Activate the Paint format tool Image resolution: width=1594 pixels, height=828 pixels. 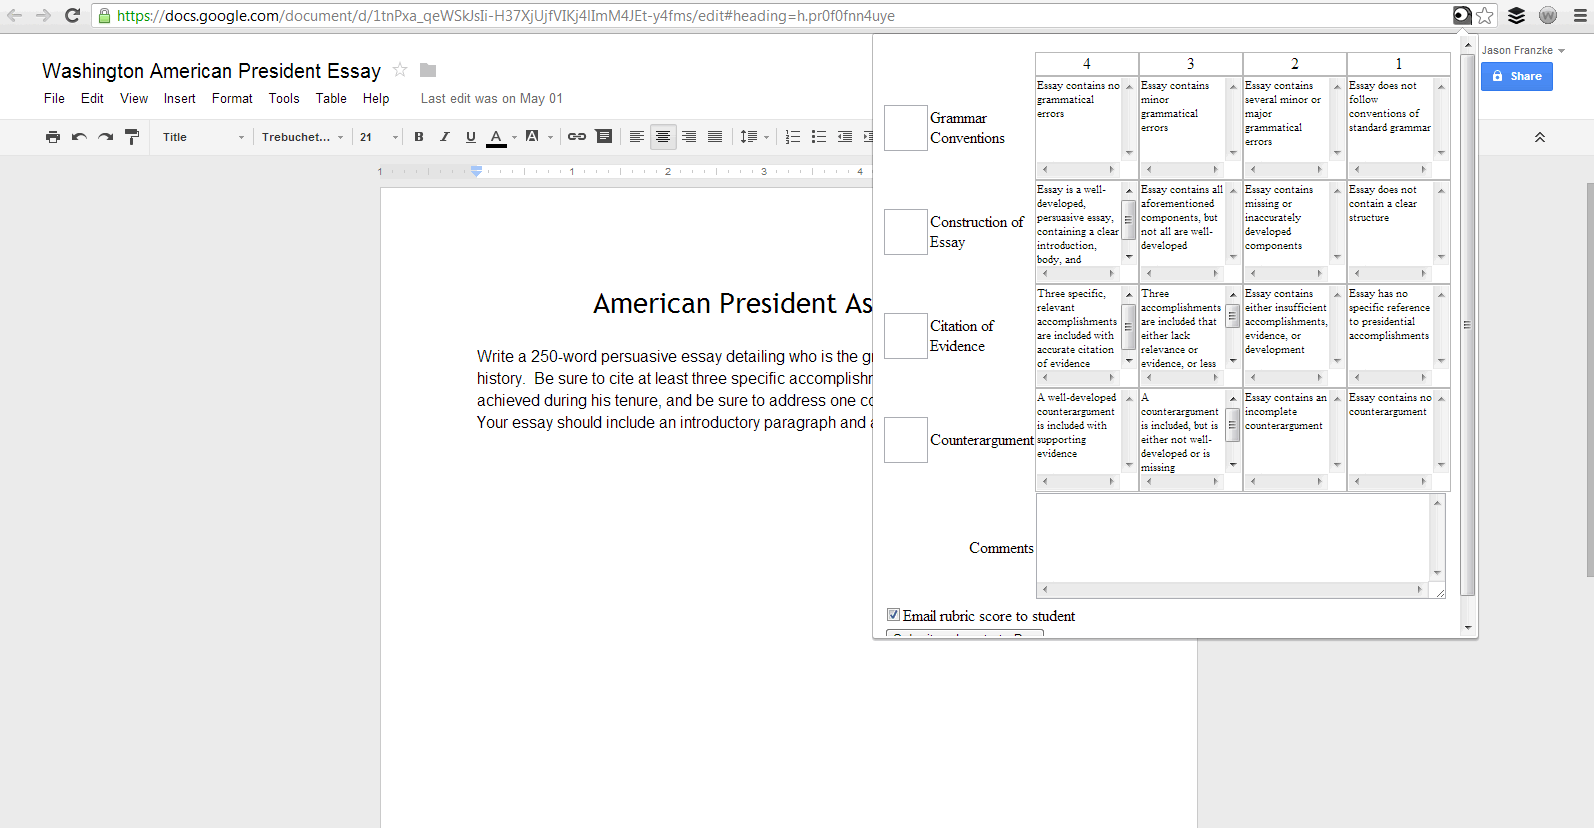point(131,137)
